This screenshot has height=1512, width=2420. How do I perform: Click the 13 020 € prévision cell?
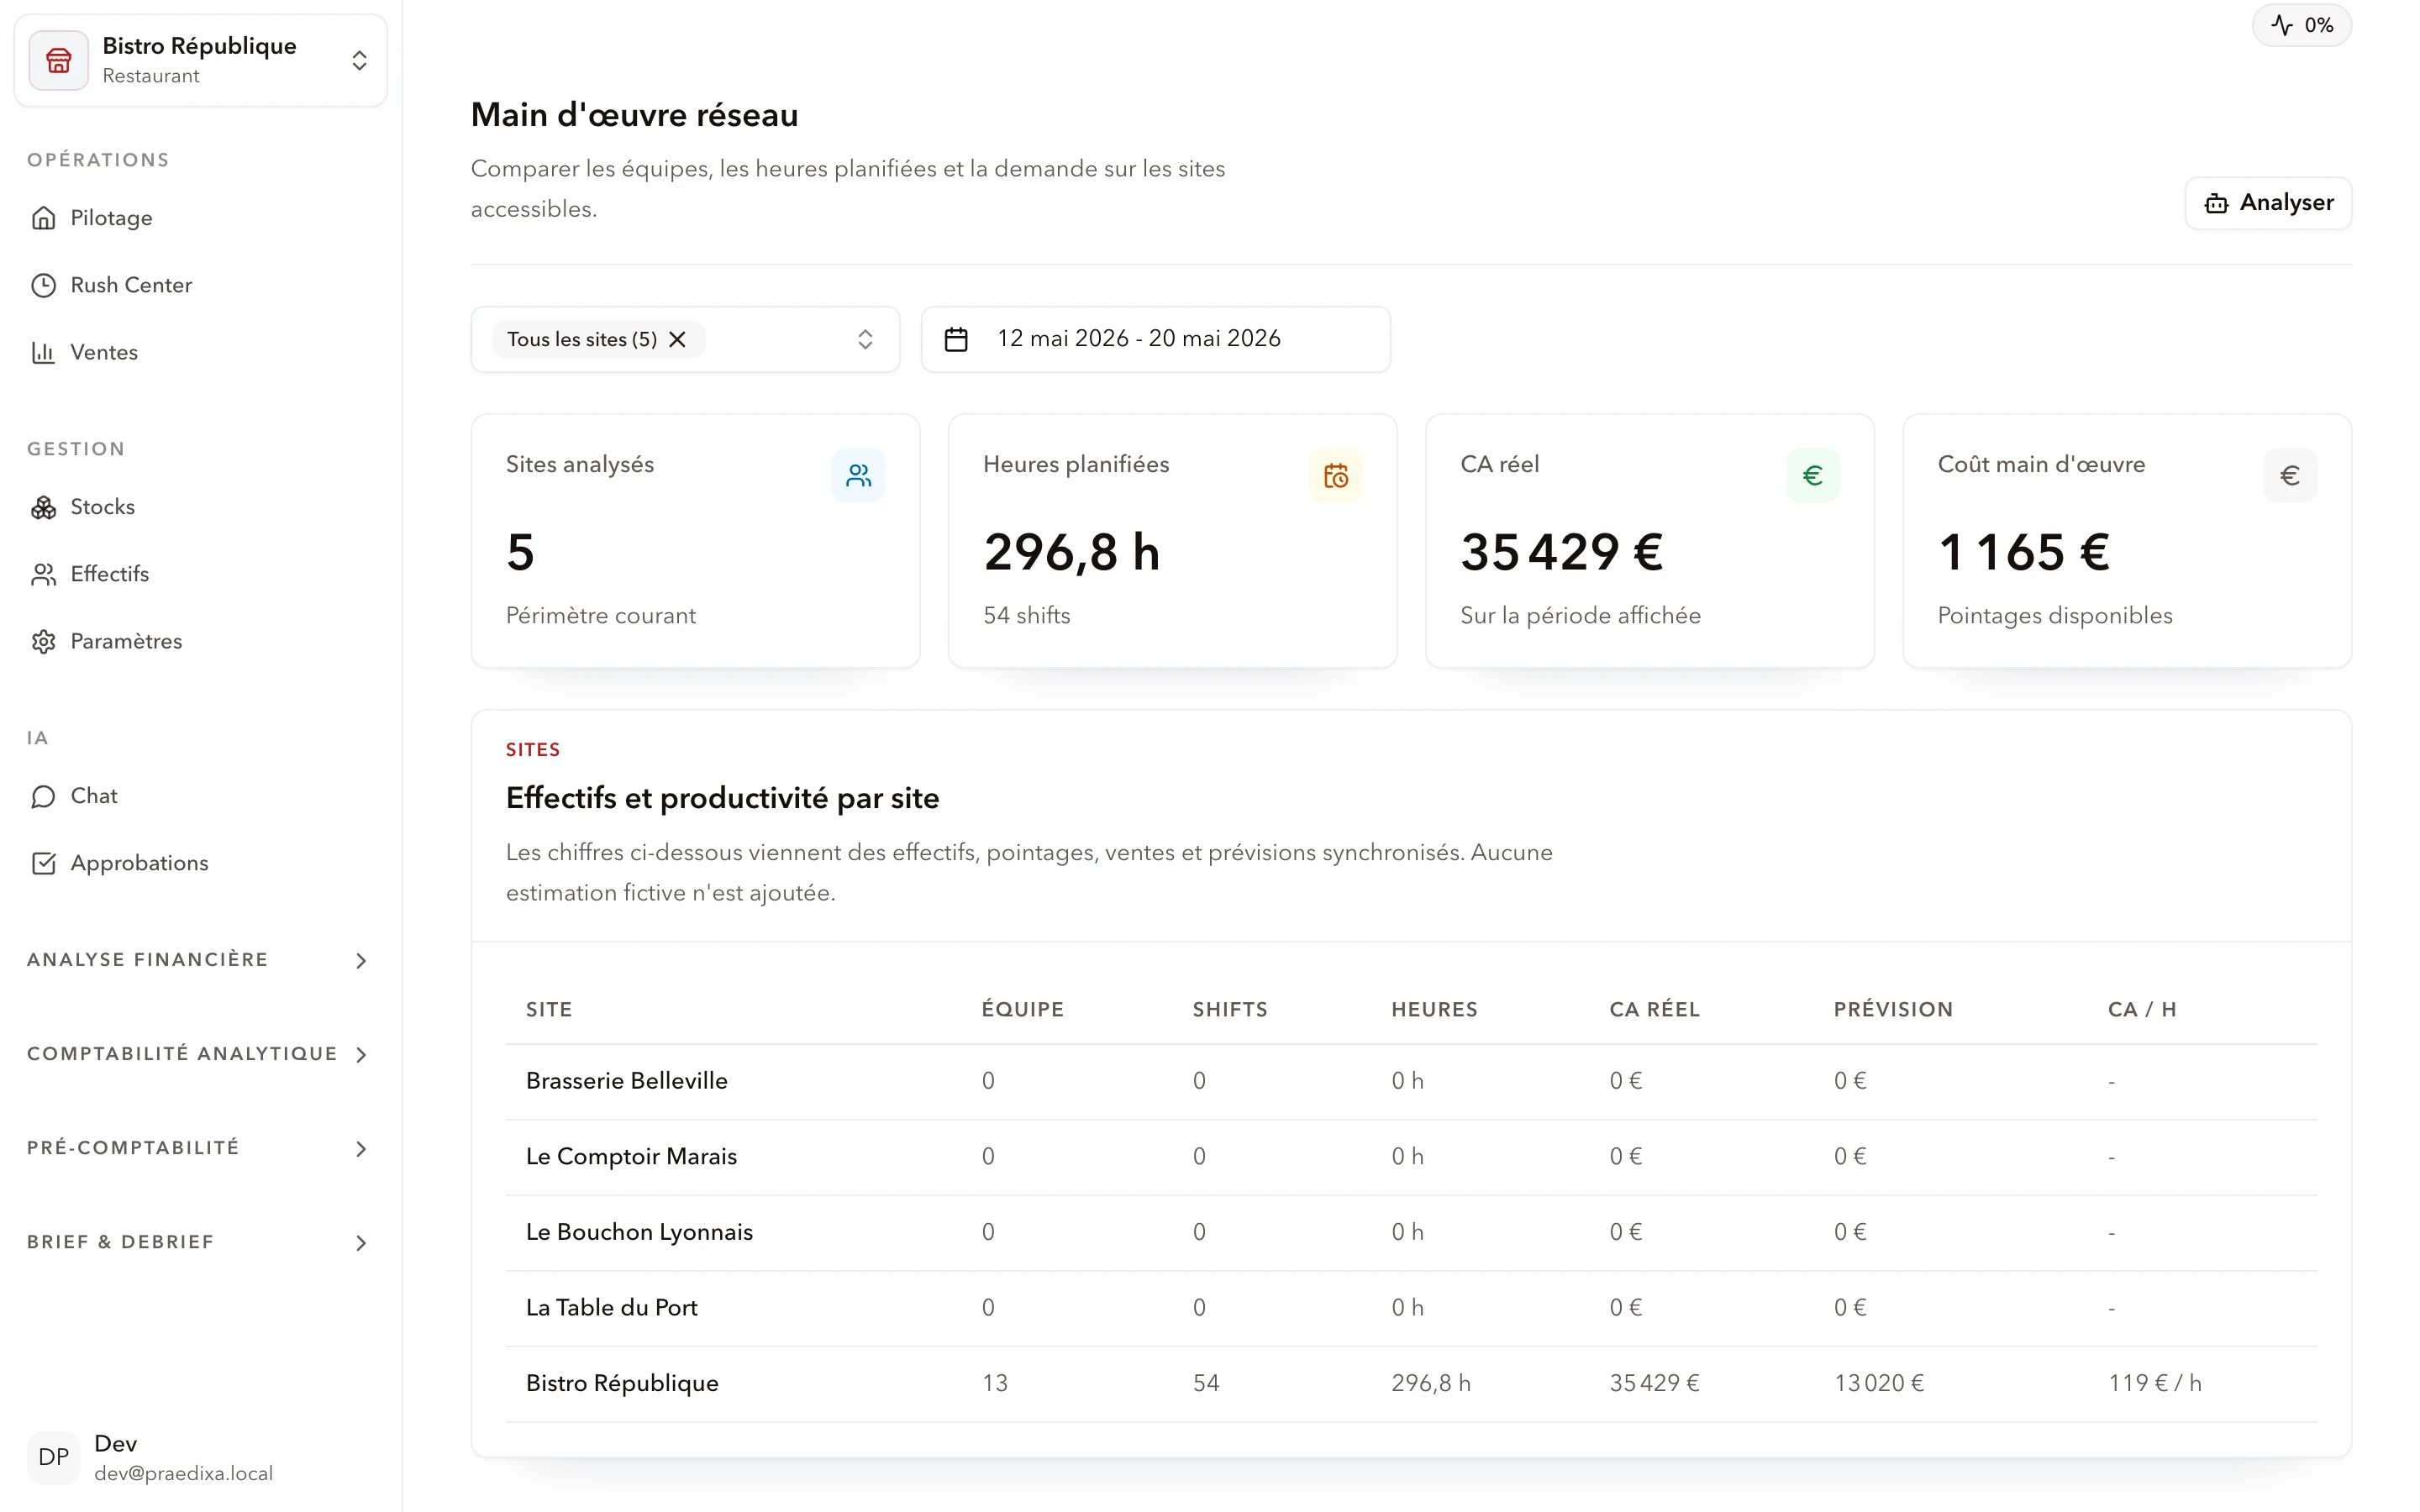(1878, 1384)
